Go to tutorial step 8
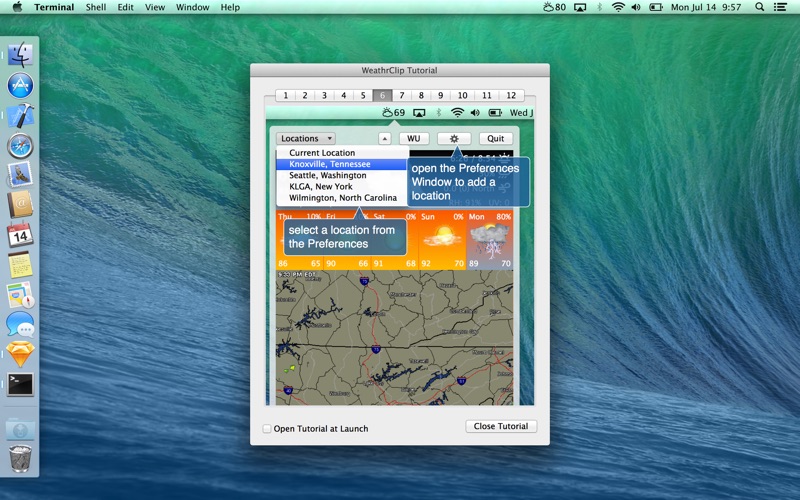The image size is (800, 500). click(421, 95)
